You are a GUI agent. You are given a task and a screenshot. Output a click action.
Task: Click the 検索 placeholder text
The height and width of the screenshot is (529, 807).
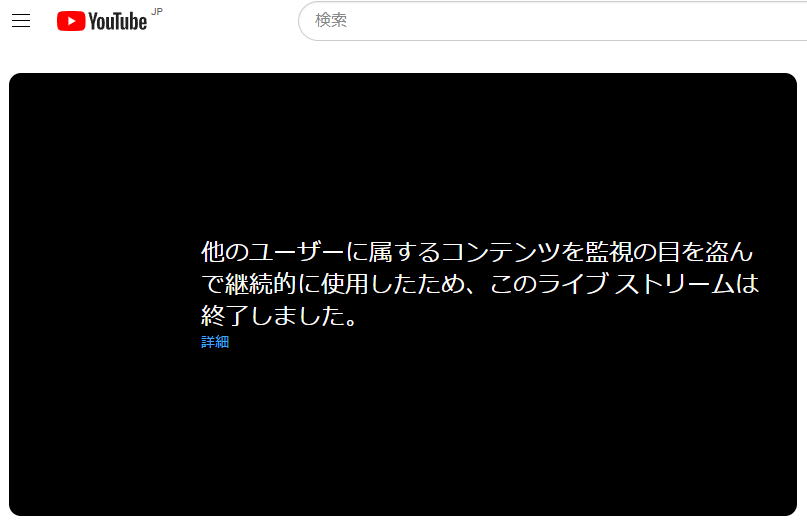331,20
